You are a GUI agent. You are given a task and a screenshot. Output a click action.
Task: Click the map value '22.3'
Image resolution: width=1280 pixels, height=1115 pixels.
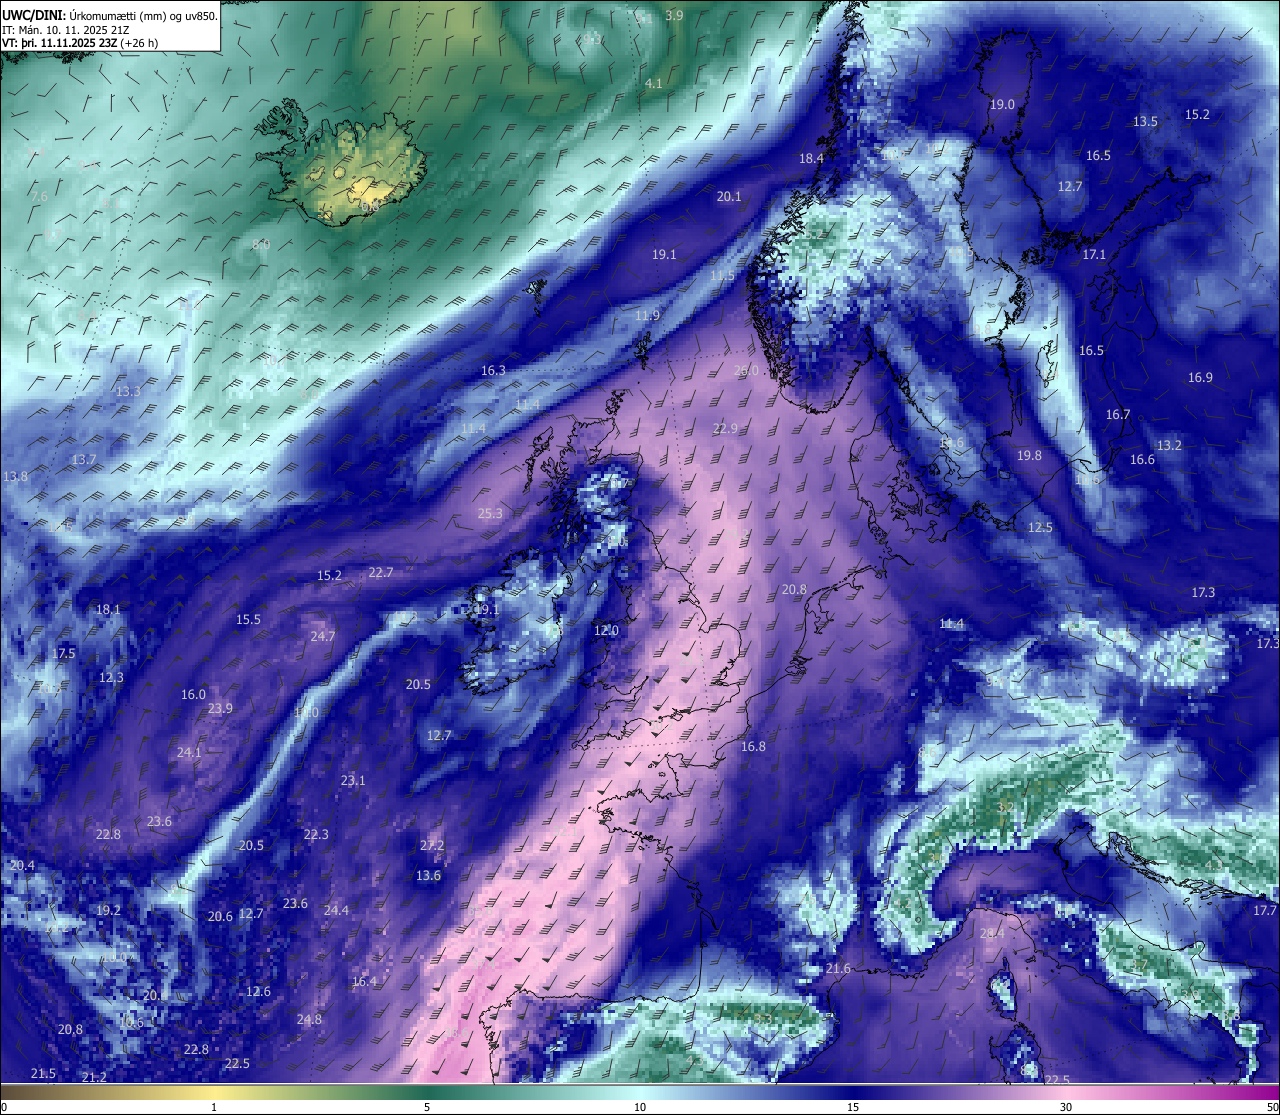click(x=316, y=834)
